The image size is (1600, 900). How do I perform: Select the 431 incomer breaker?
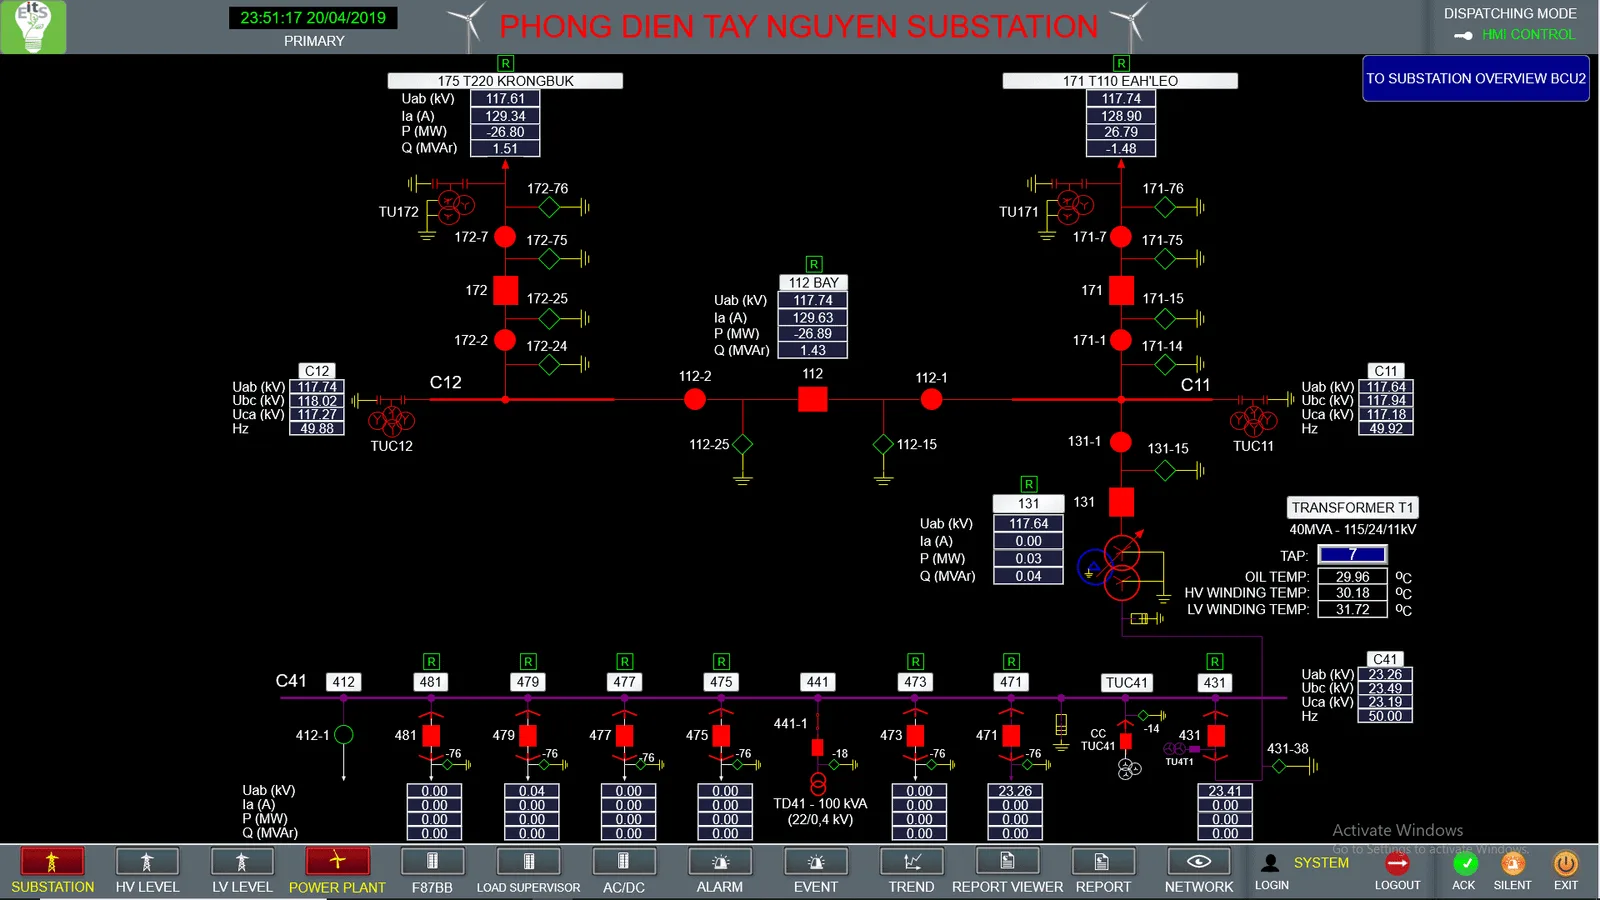click(1216, 736)
